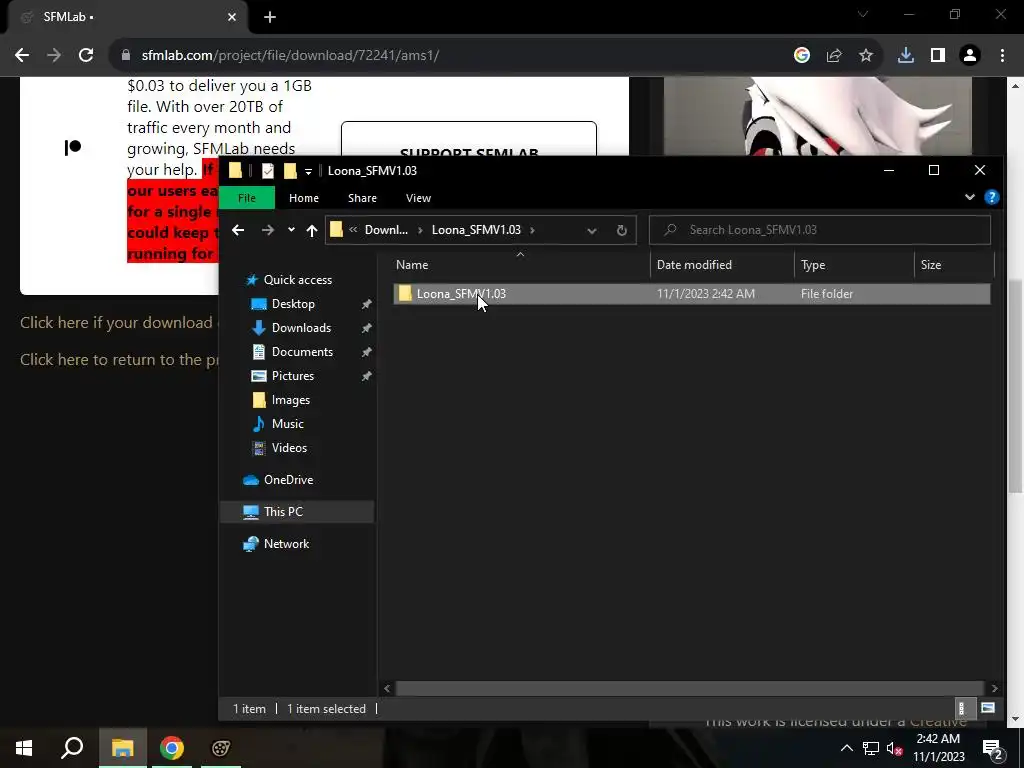Open Chrome profile avatar menu

[970, 56]
